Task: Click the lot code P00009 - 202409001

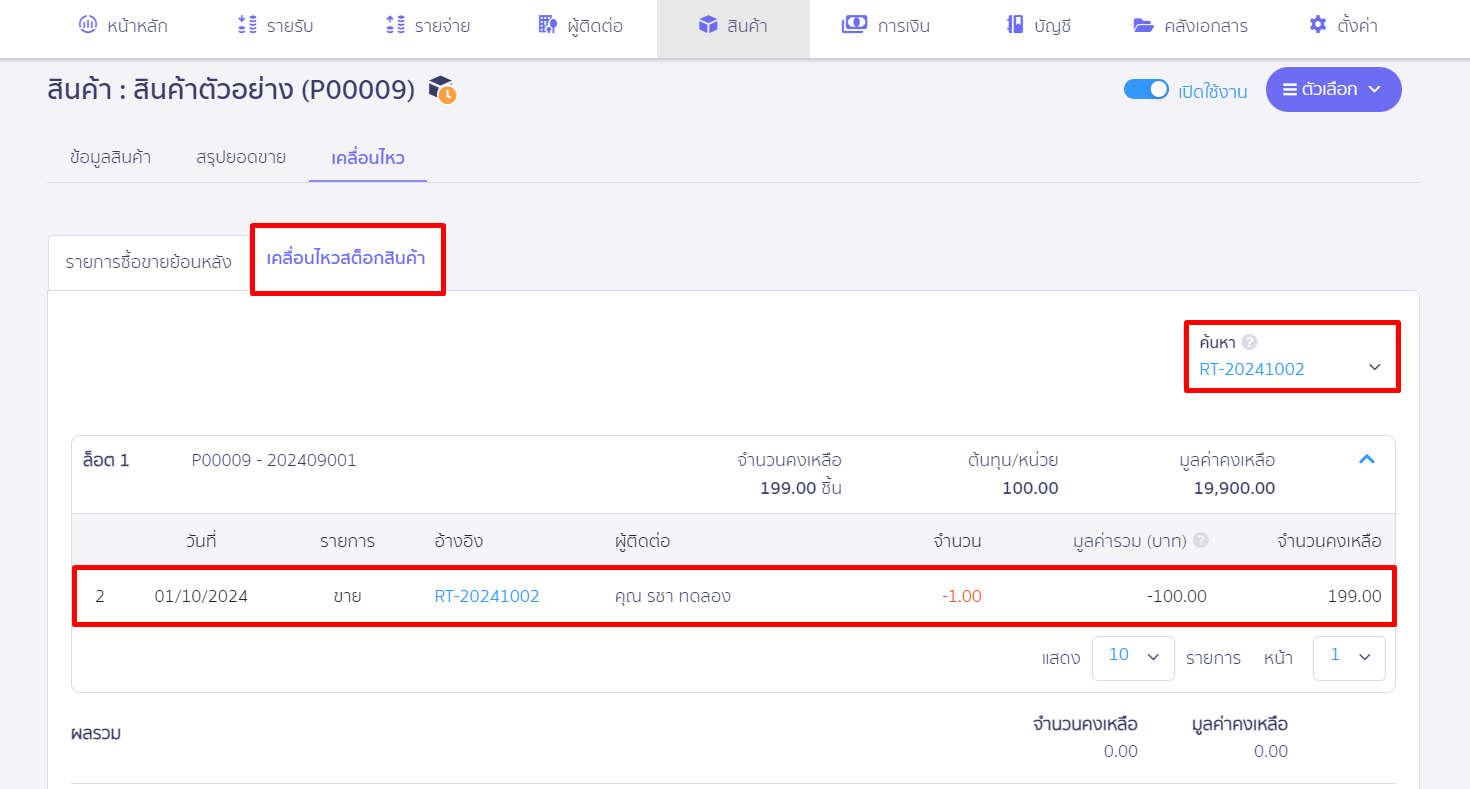Action: pyautogui.click(x=274, y=460)
